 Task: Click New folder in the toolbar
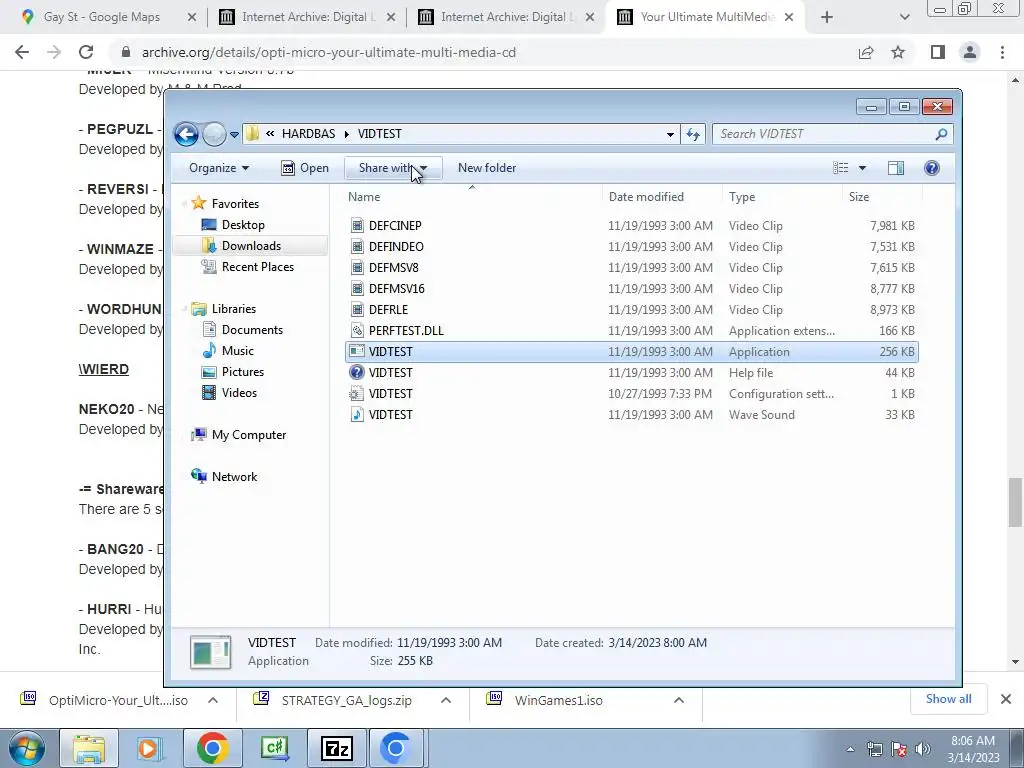487,168
